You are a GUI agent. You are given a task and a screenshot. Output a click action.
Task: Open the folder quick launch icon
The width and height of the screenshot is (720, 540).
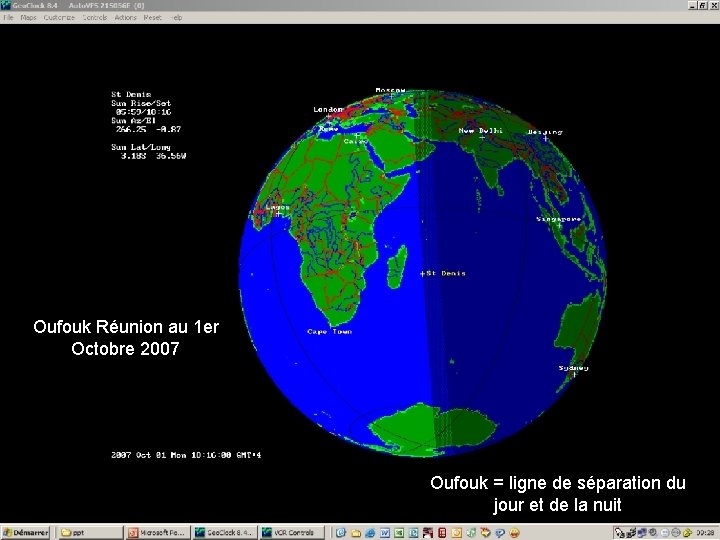pos(356,533)
